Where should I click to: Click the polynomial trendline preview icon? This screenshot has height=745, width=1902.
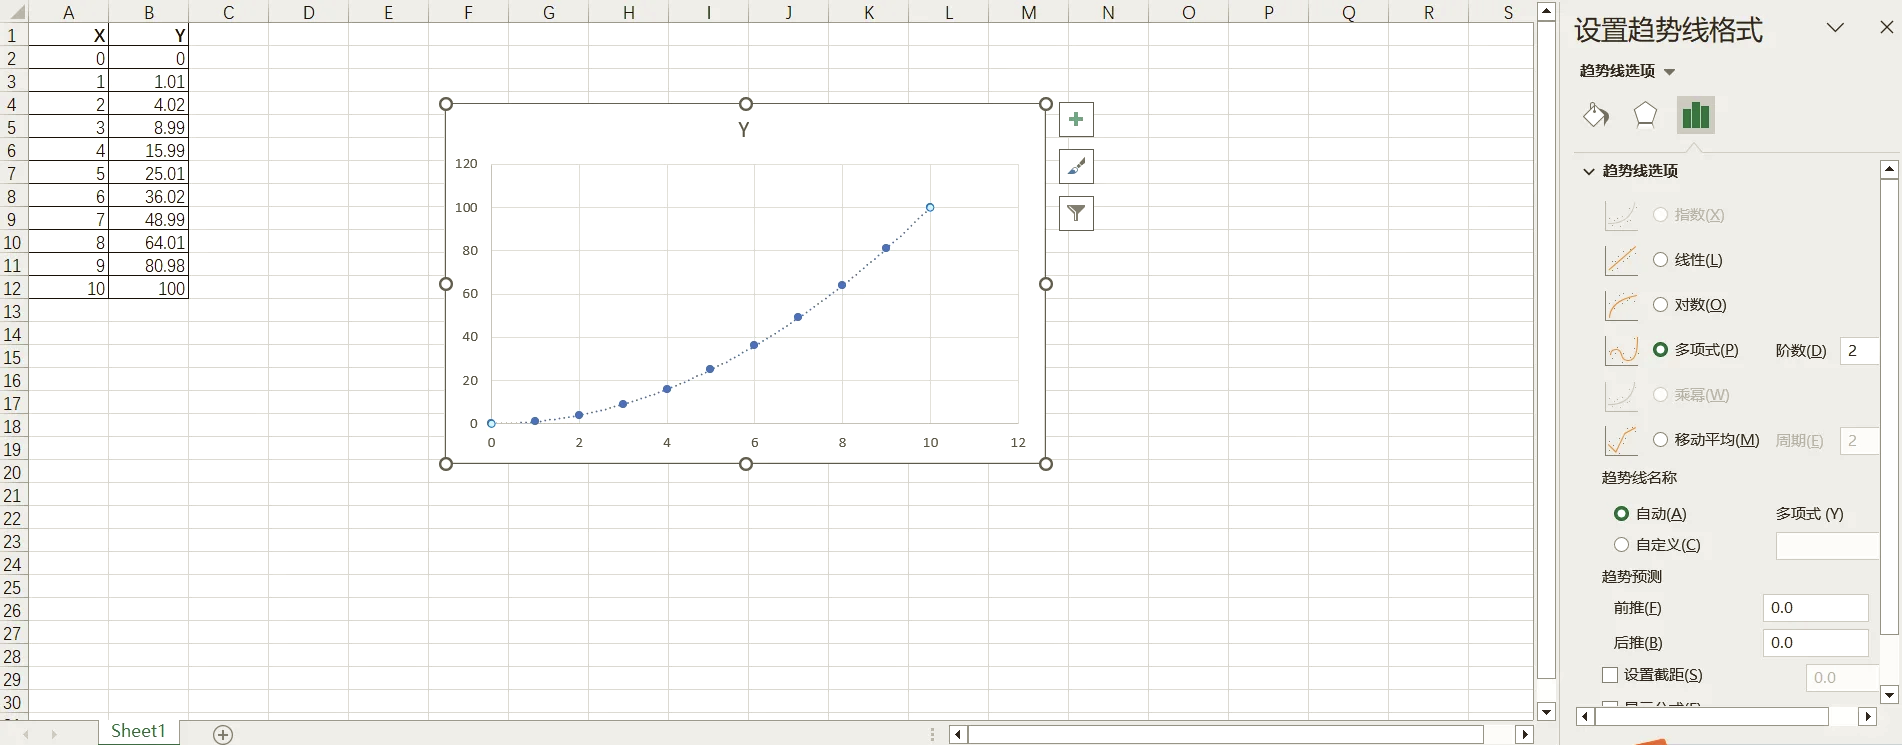click(x=1621, y=350)
